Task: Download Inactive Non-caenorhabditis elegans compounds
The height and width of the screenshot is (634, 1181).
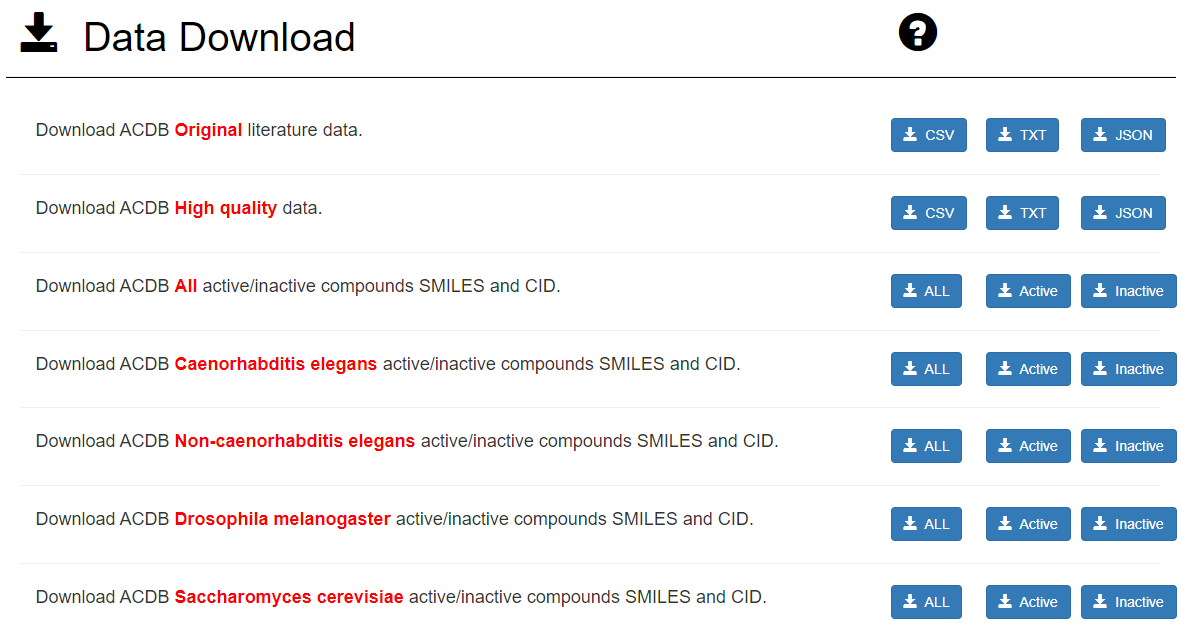Action: point(1128,446)
